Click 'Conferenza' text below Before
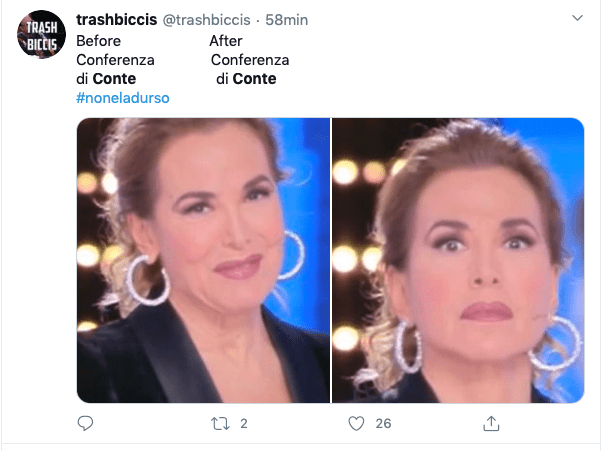602x451 pixels. (115, 60)
